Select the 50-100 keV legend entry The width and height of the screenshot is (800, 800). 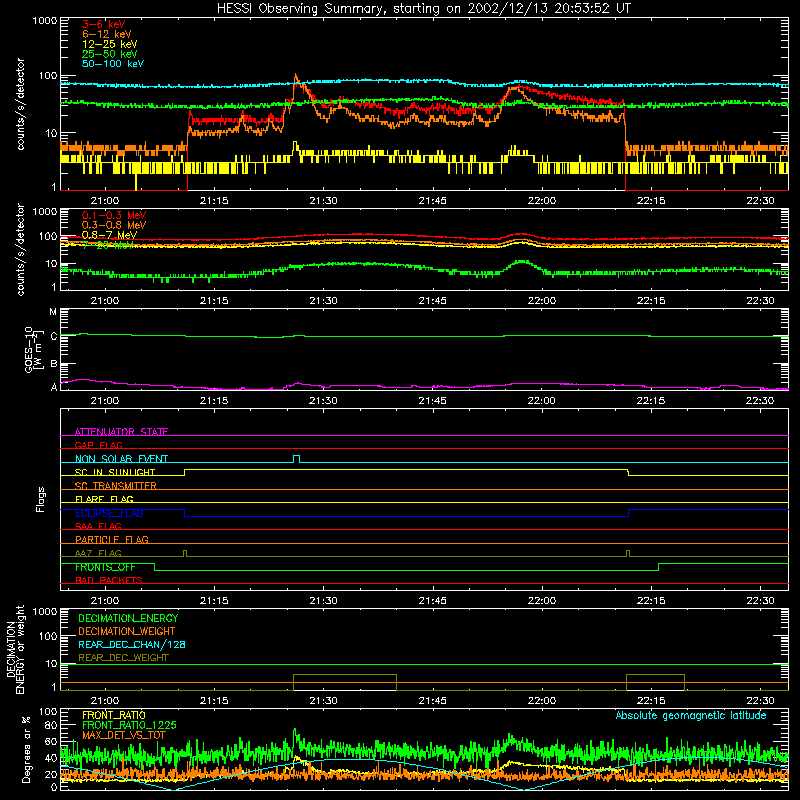click(113, 64)
